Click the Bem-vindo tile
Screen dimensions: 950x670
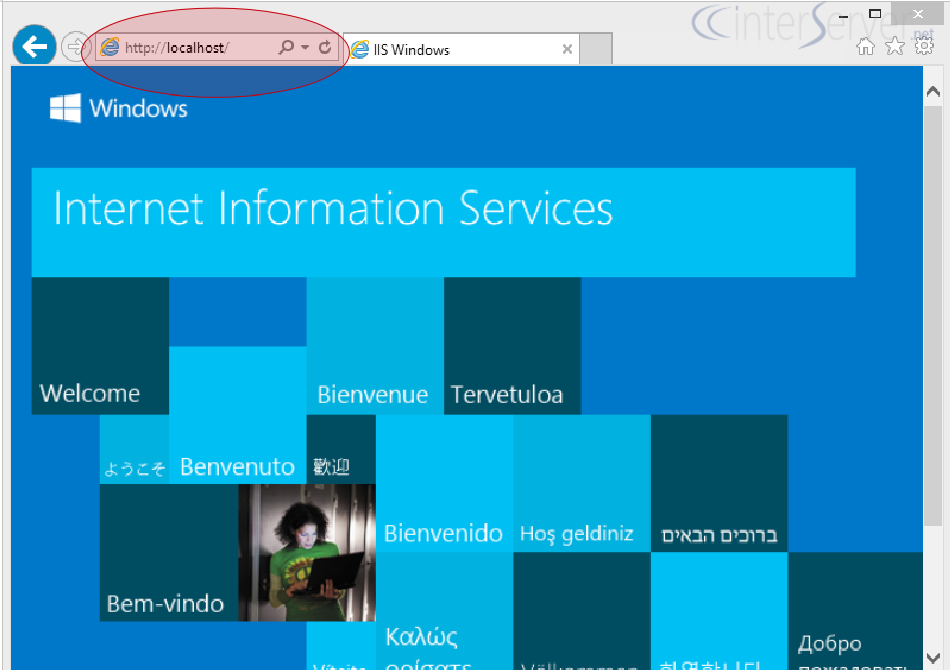point(169,552)
